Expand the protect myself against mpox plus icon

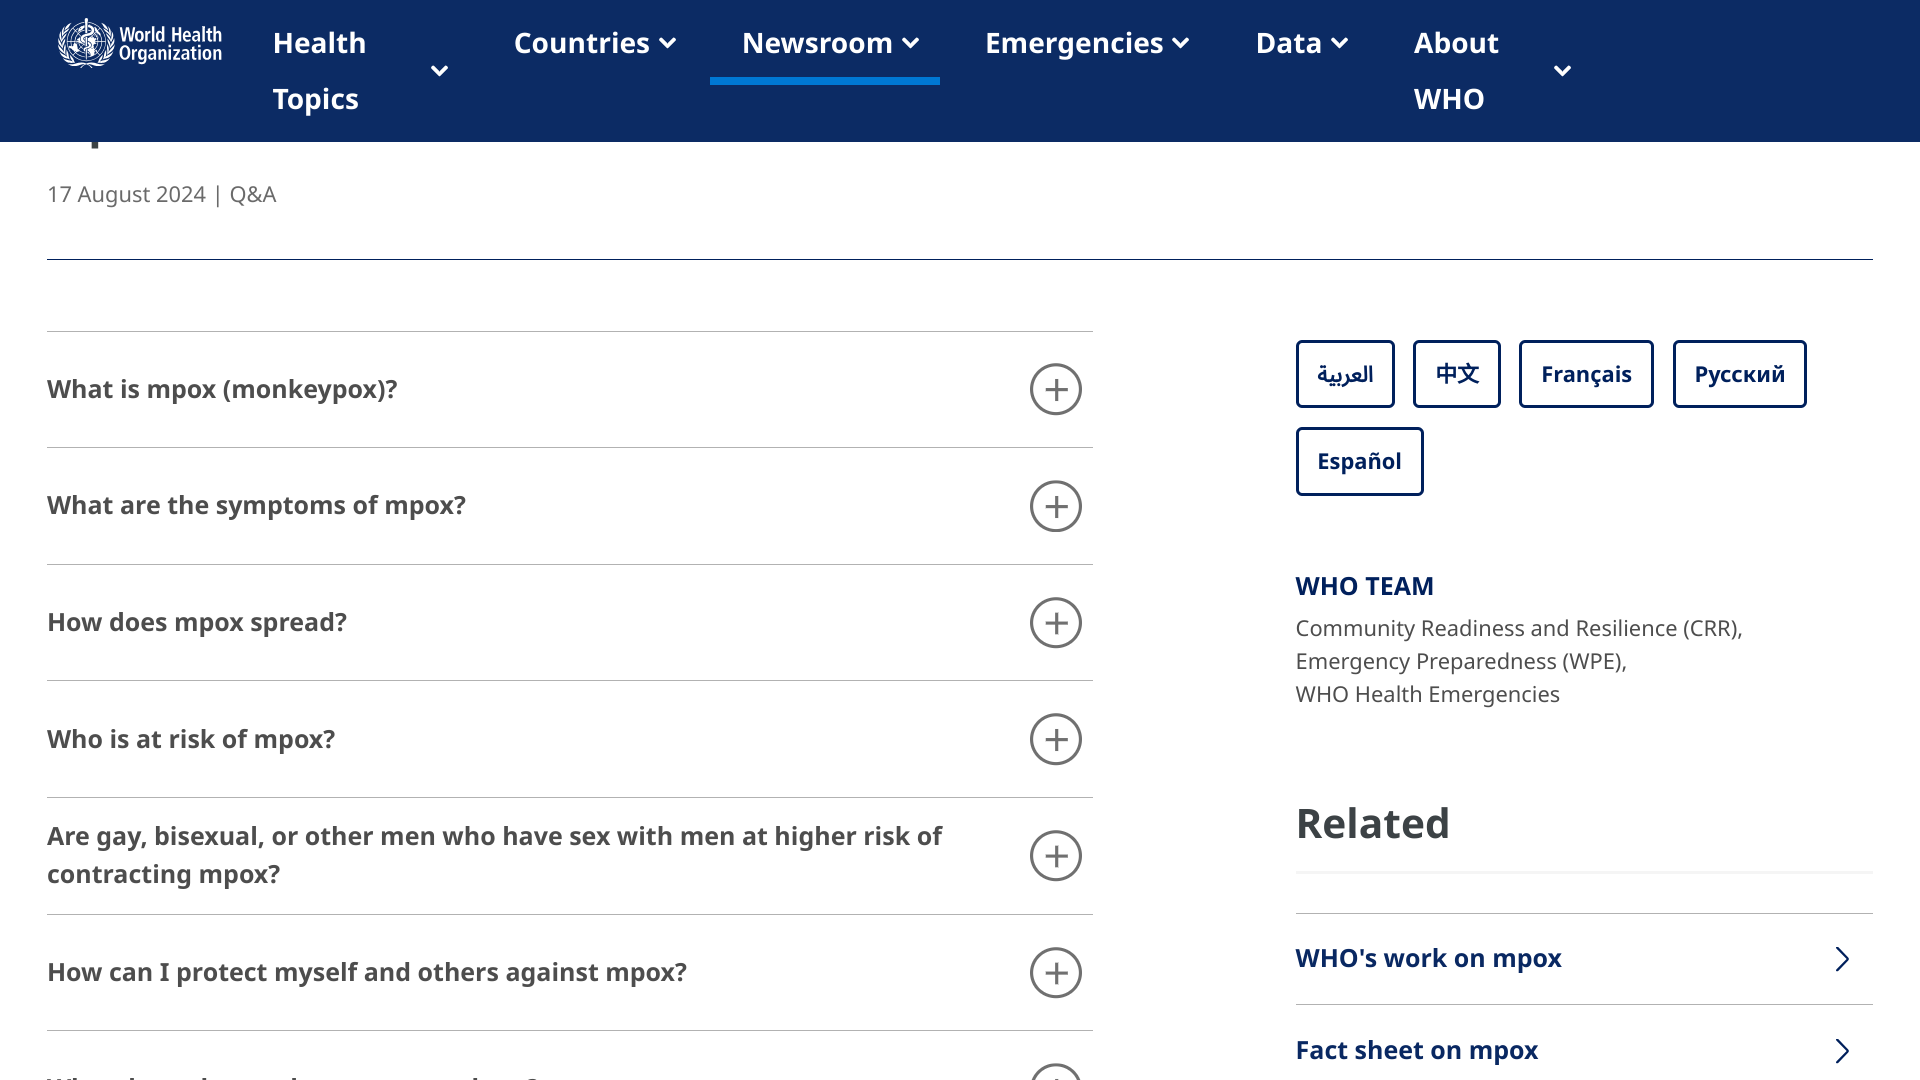click(1055, 973)
